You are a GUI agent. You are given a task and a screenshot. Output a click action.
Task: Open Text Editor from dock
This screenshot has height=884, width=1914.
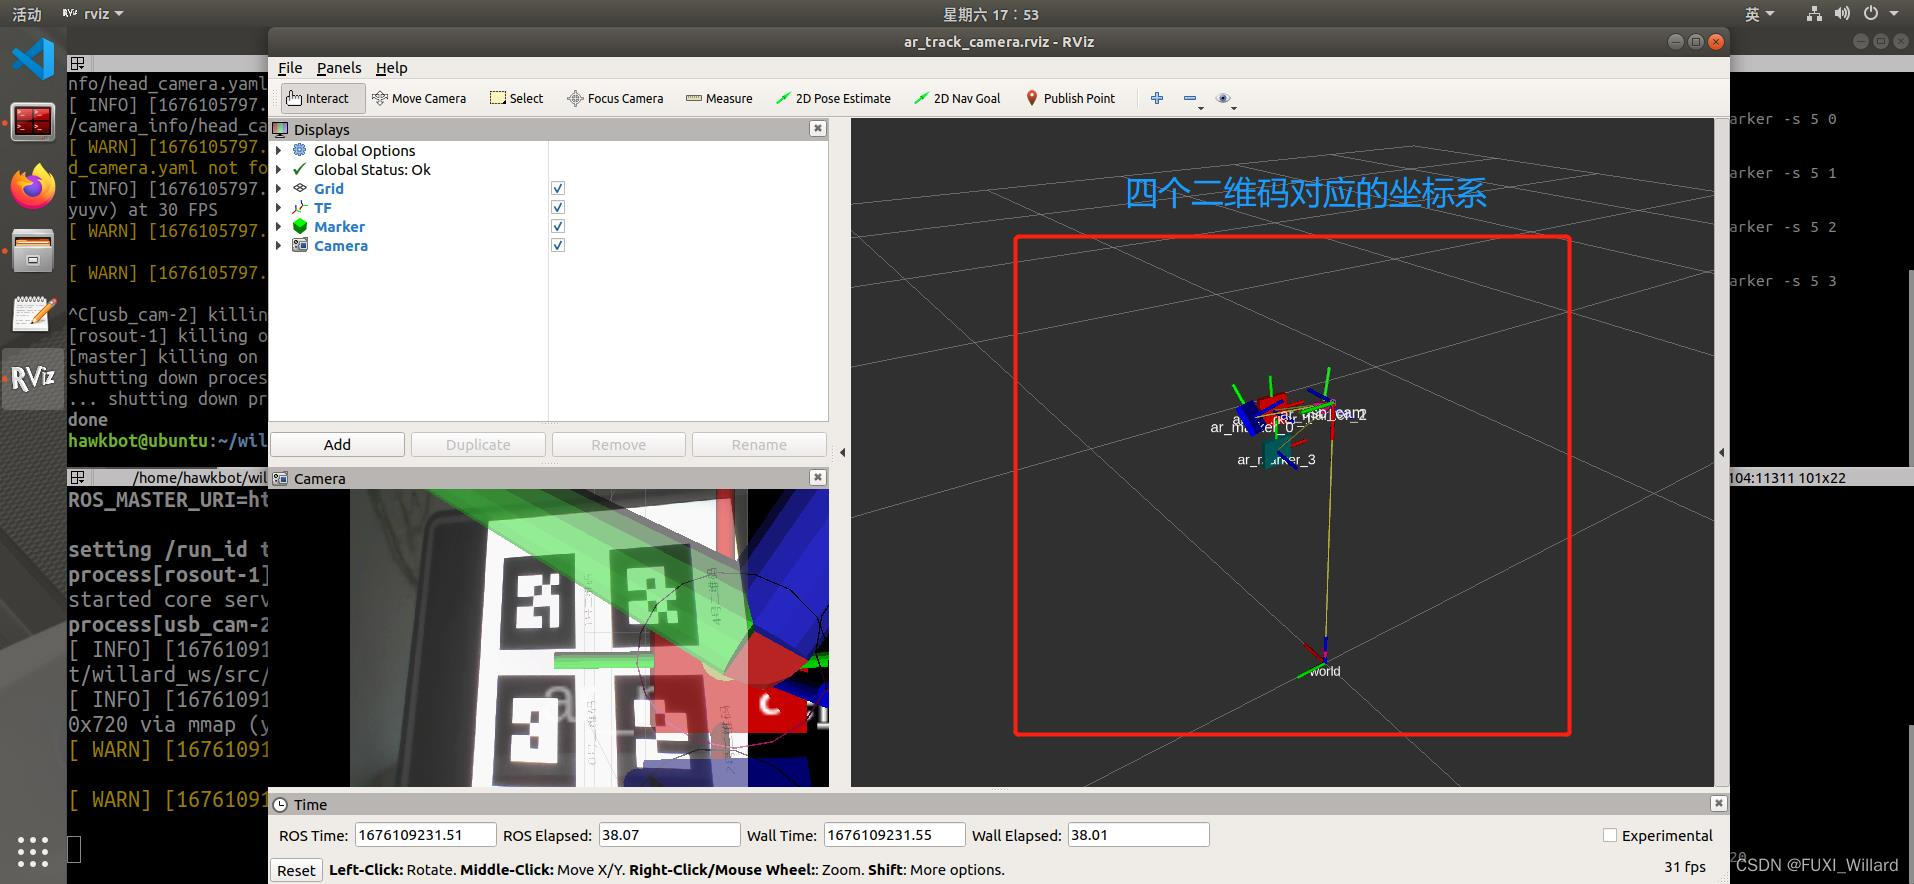pyautogui.click(x=33, y=314)
